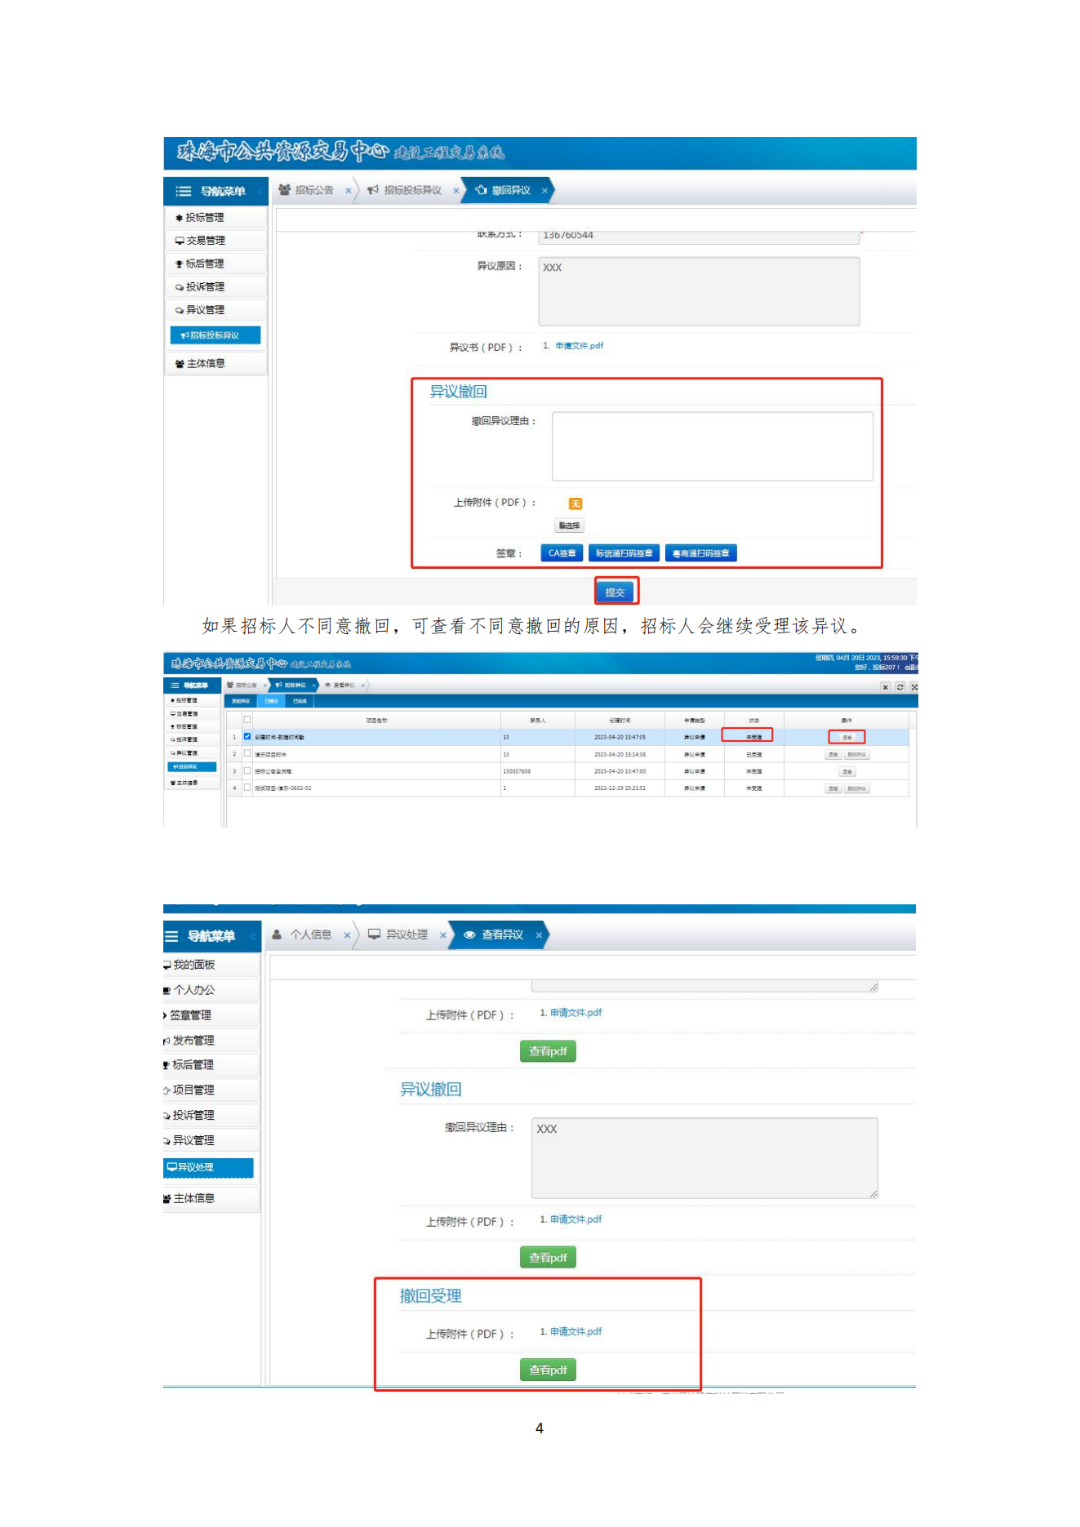Image resolution: width=1080 pixels, height=1527 pixels.
Task: Click the close-all X icon at the list screenshot's top right
Action: point(886,687)
